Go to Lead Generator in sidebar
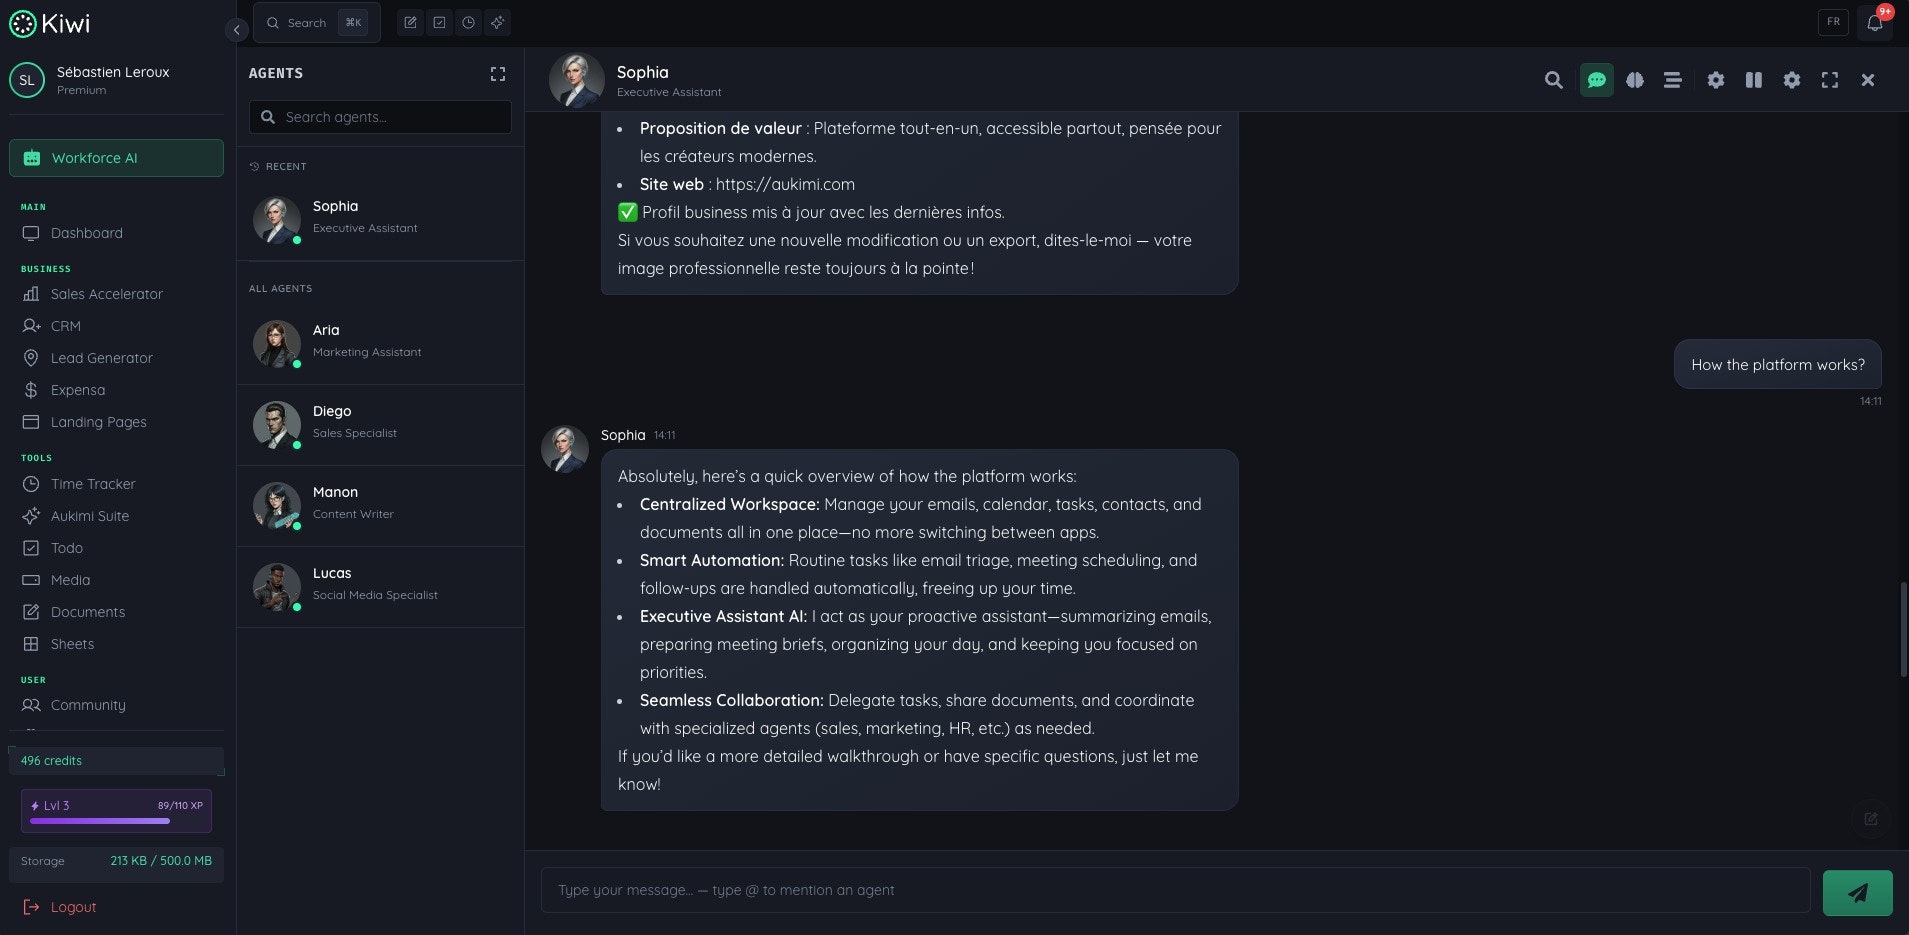Screen dimensions: 1909x935 point(101,358)
